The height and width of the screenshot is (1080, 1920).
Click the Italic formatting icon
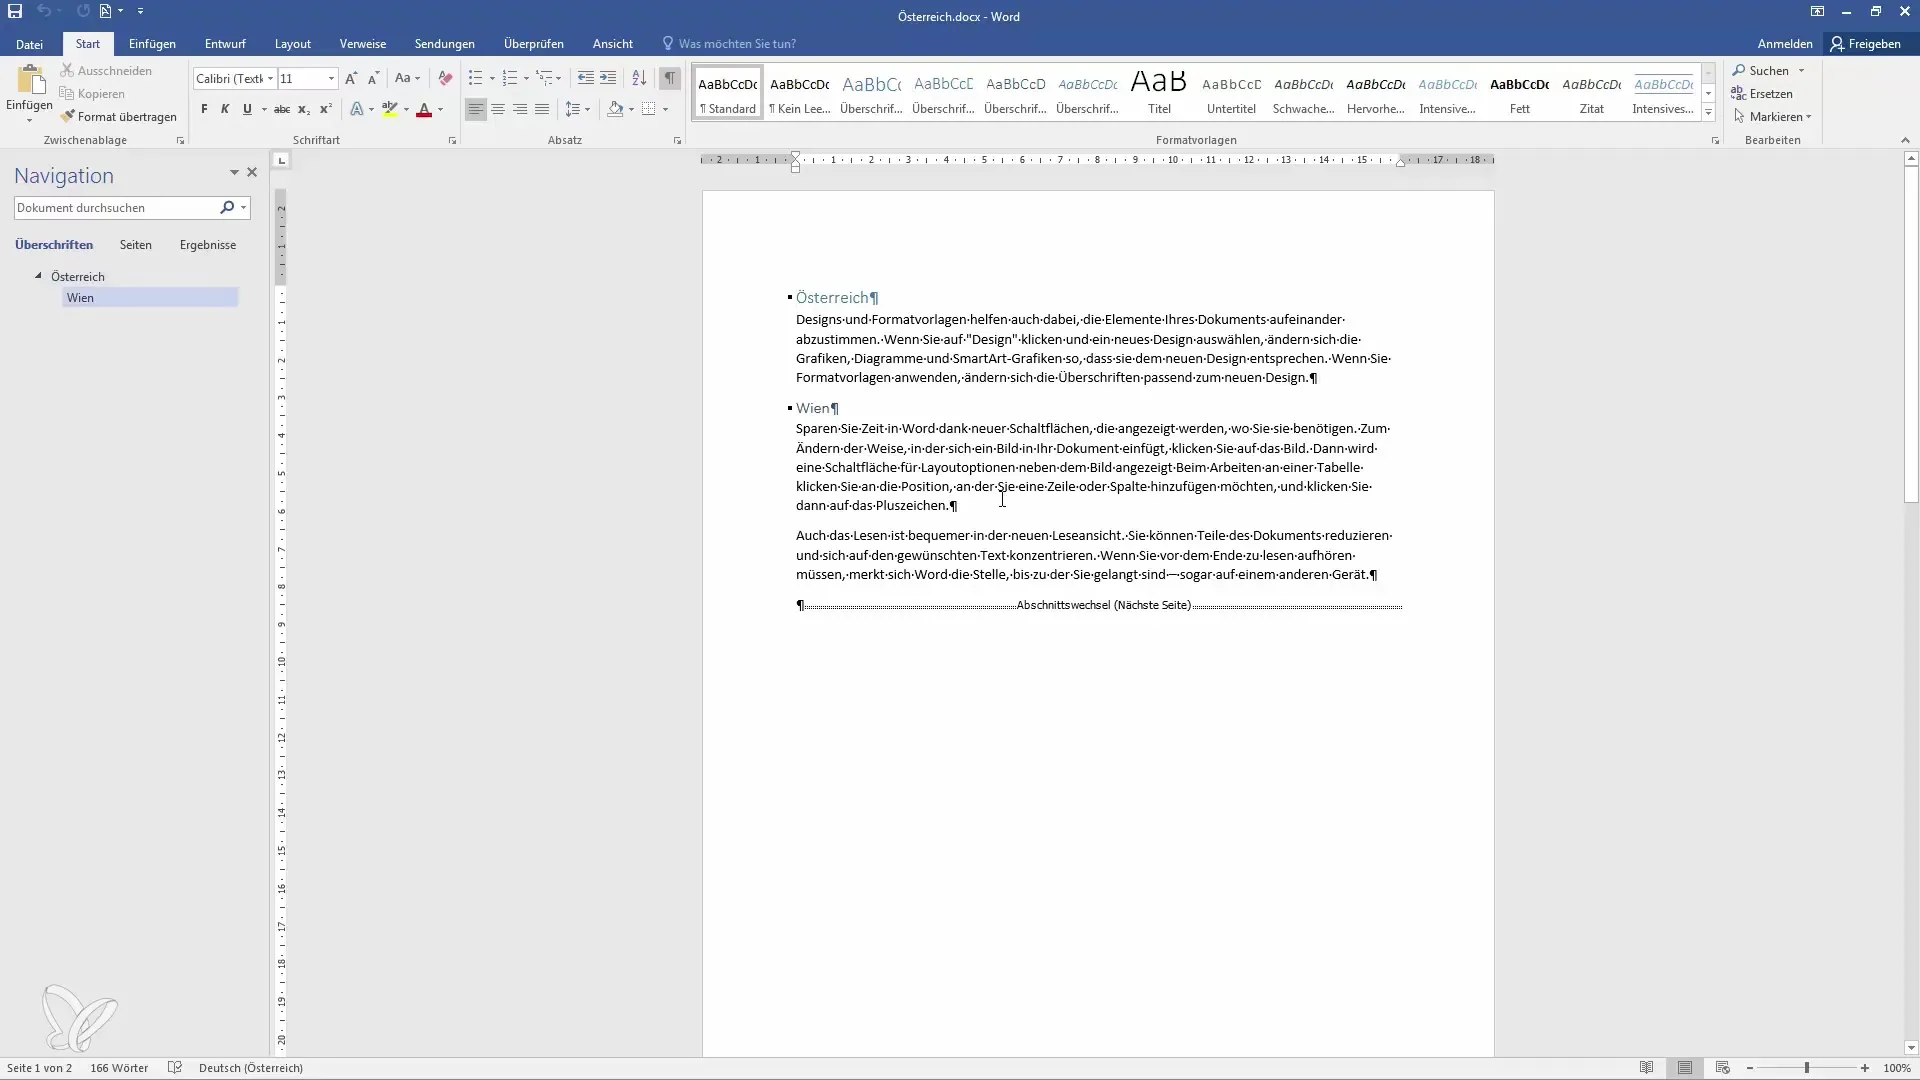pyautogui.click(x=224, y=108)
